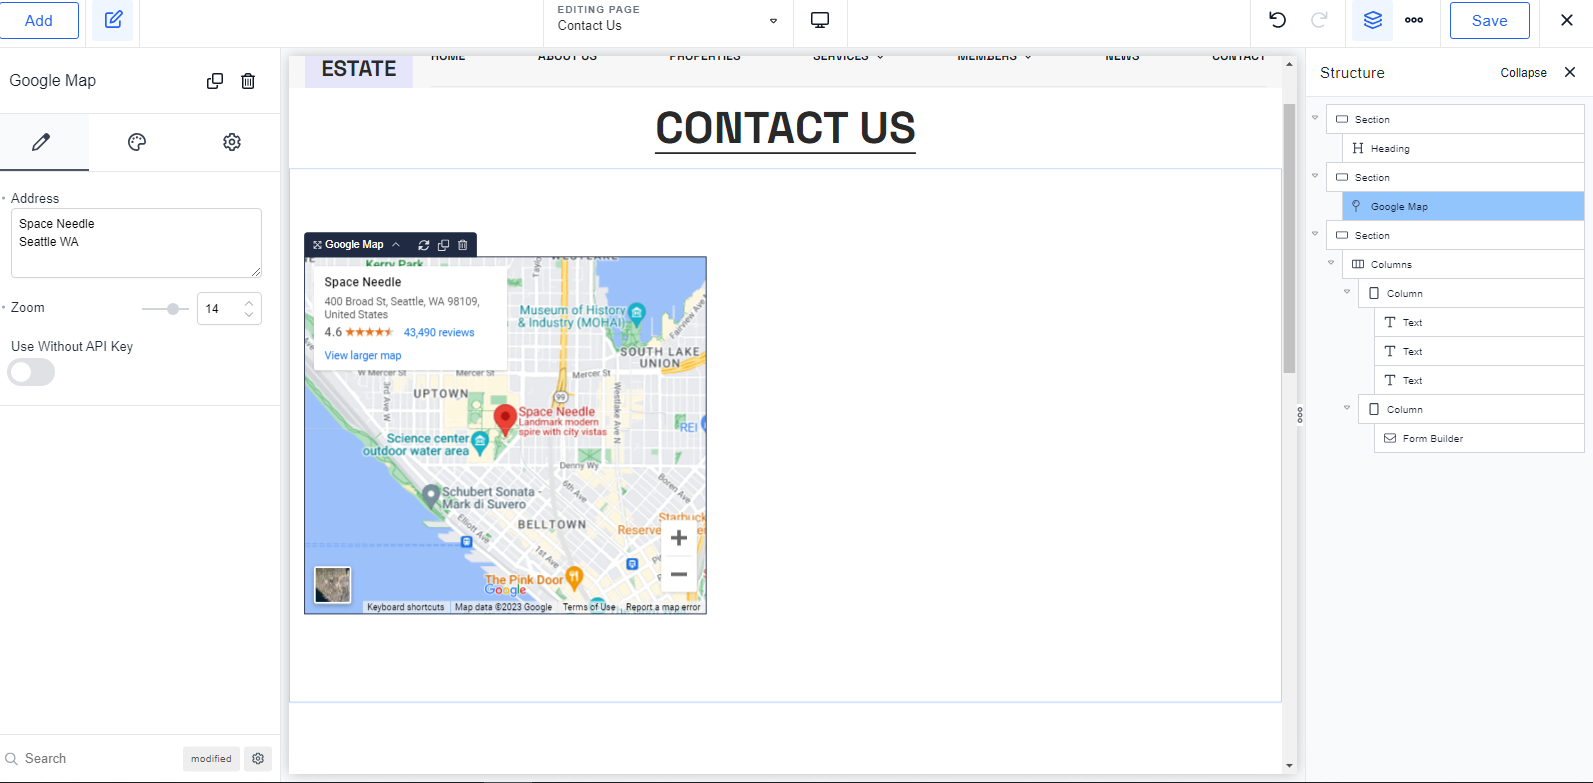Select the Columns item in Structure
This screenshot has height=783, width=1593.
pos(1463,264)
